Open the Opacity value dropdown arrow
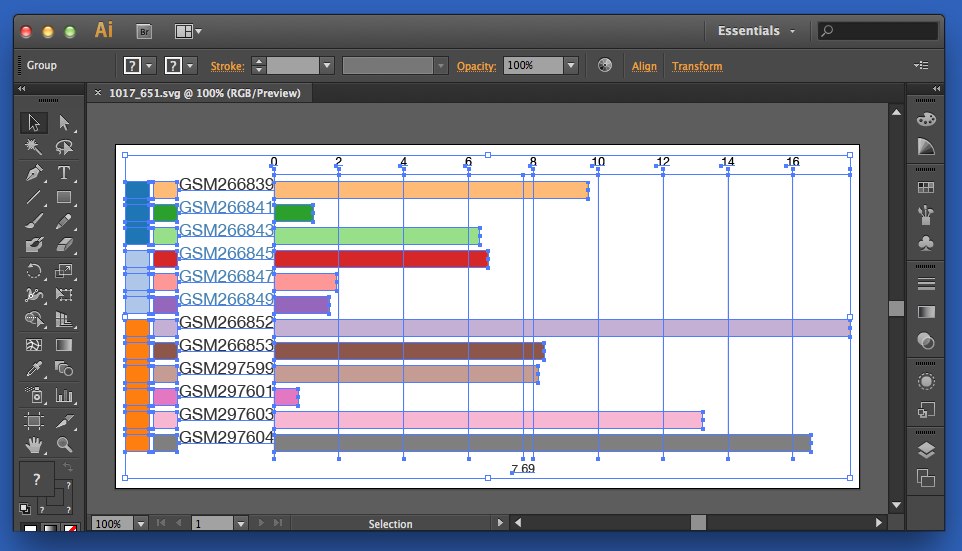 [571, 65]
